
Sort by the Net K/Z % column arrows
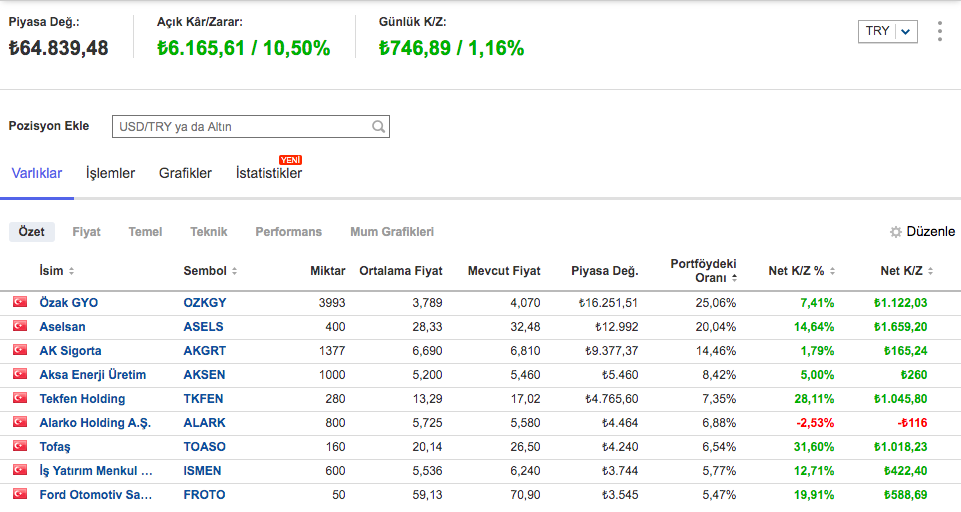pos(832,271)
